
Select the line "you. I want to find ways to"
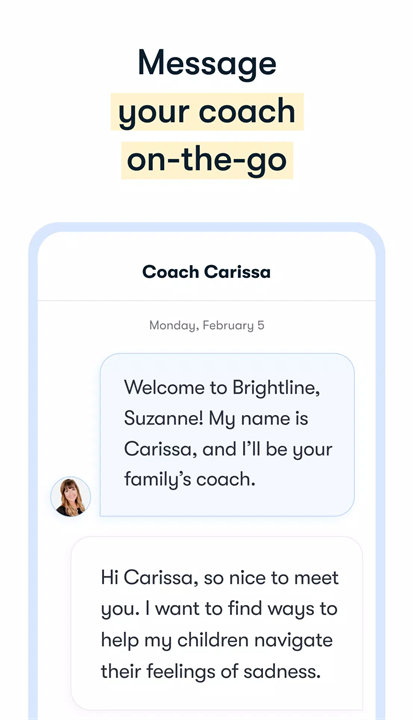(219, 609)
